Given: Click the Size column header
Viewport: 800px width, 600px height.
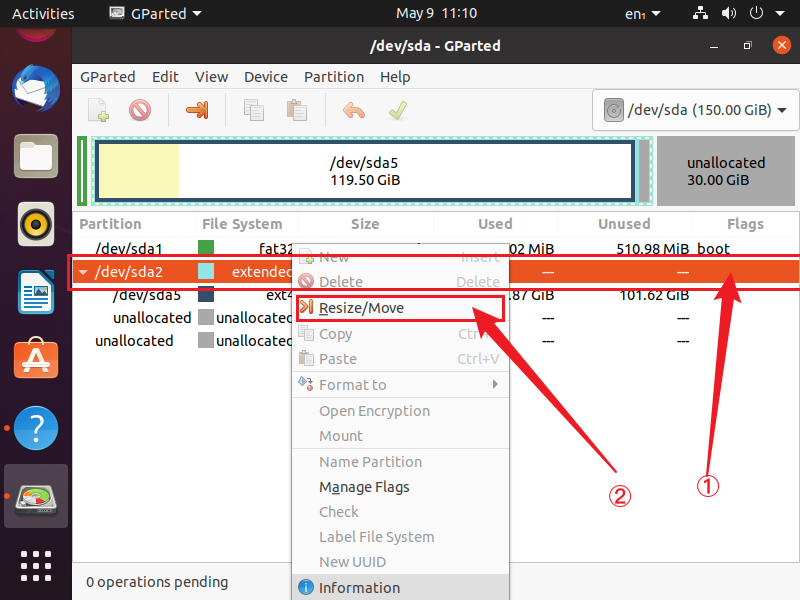Looking at the screenshot, I should (x=365, y=224).
